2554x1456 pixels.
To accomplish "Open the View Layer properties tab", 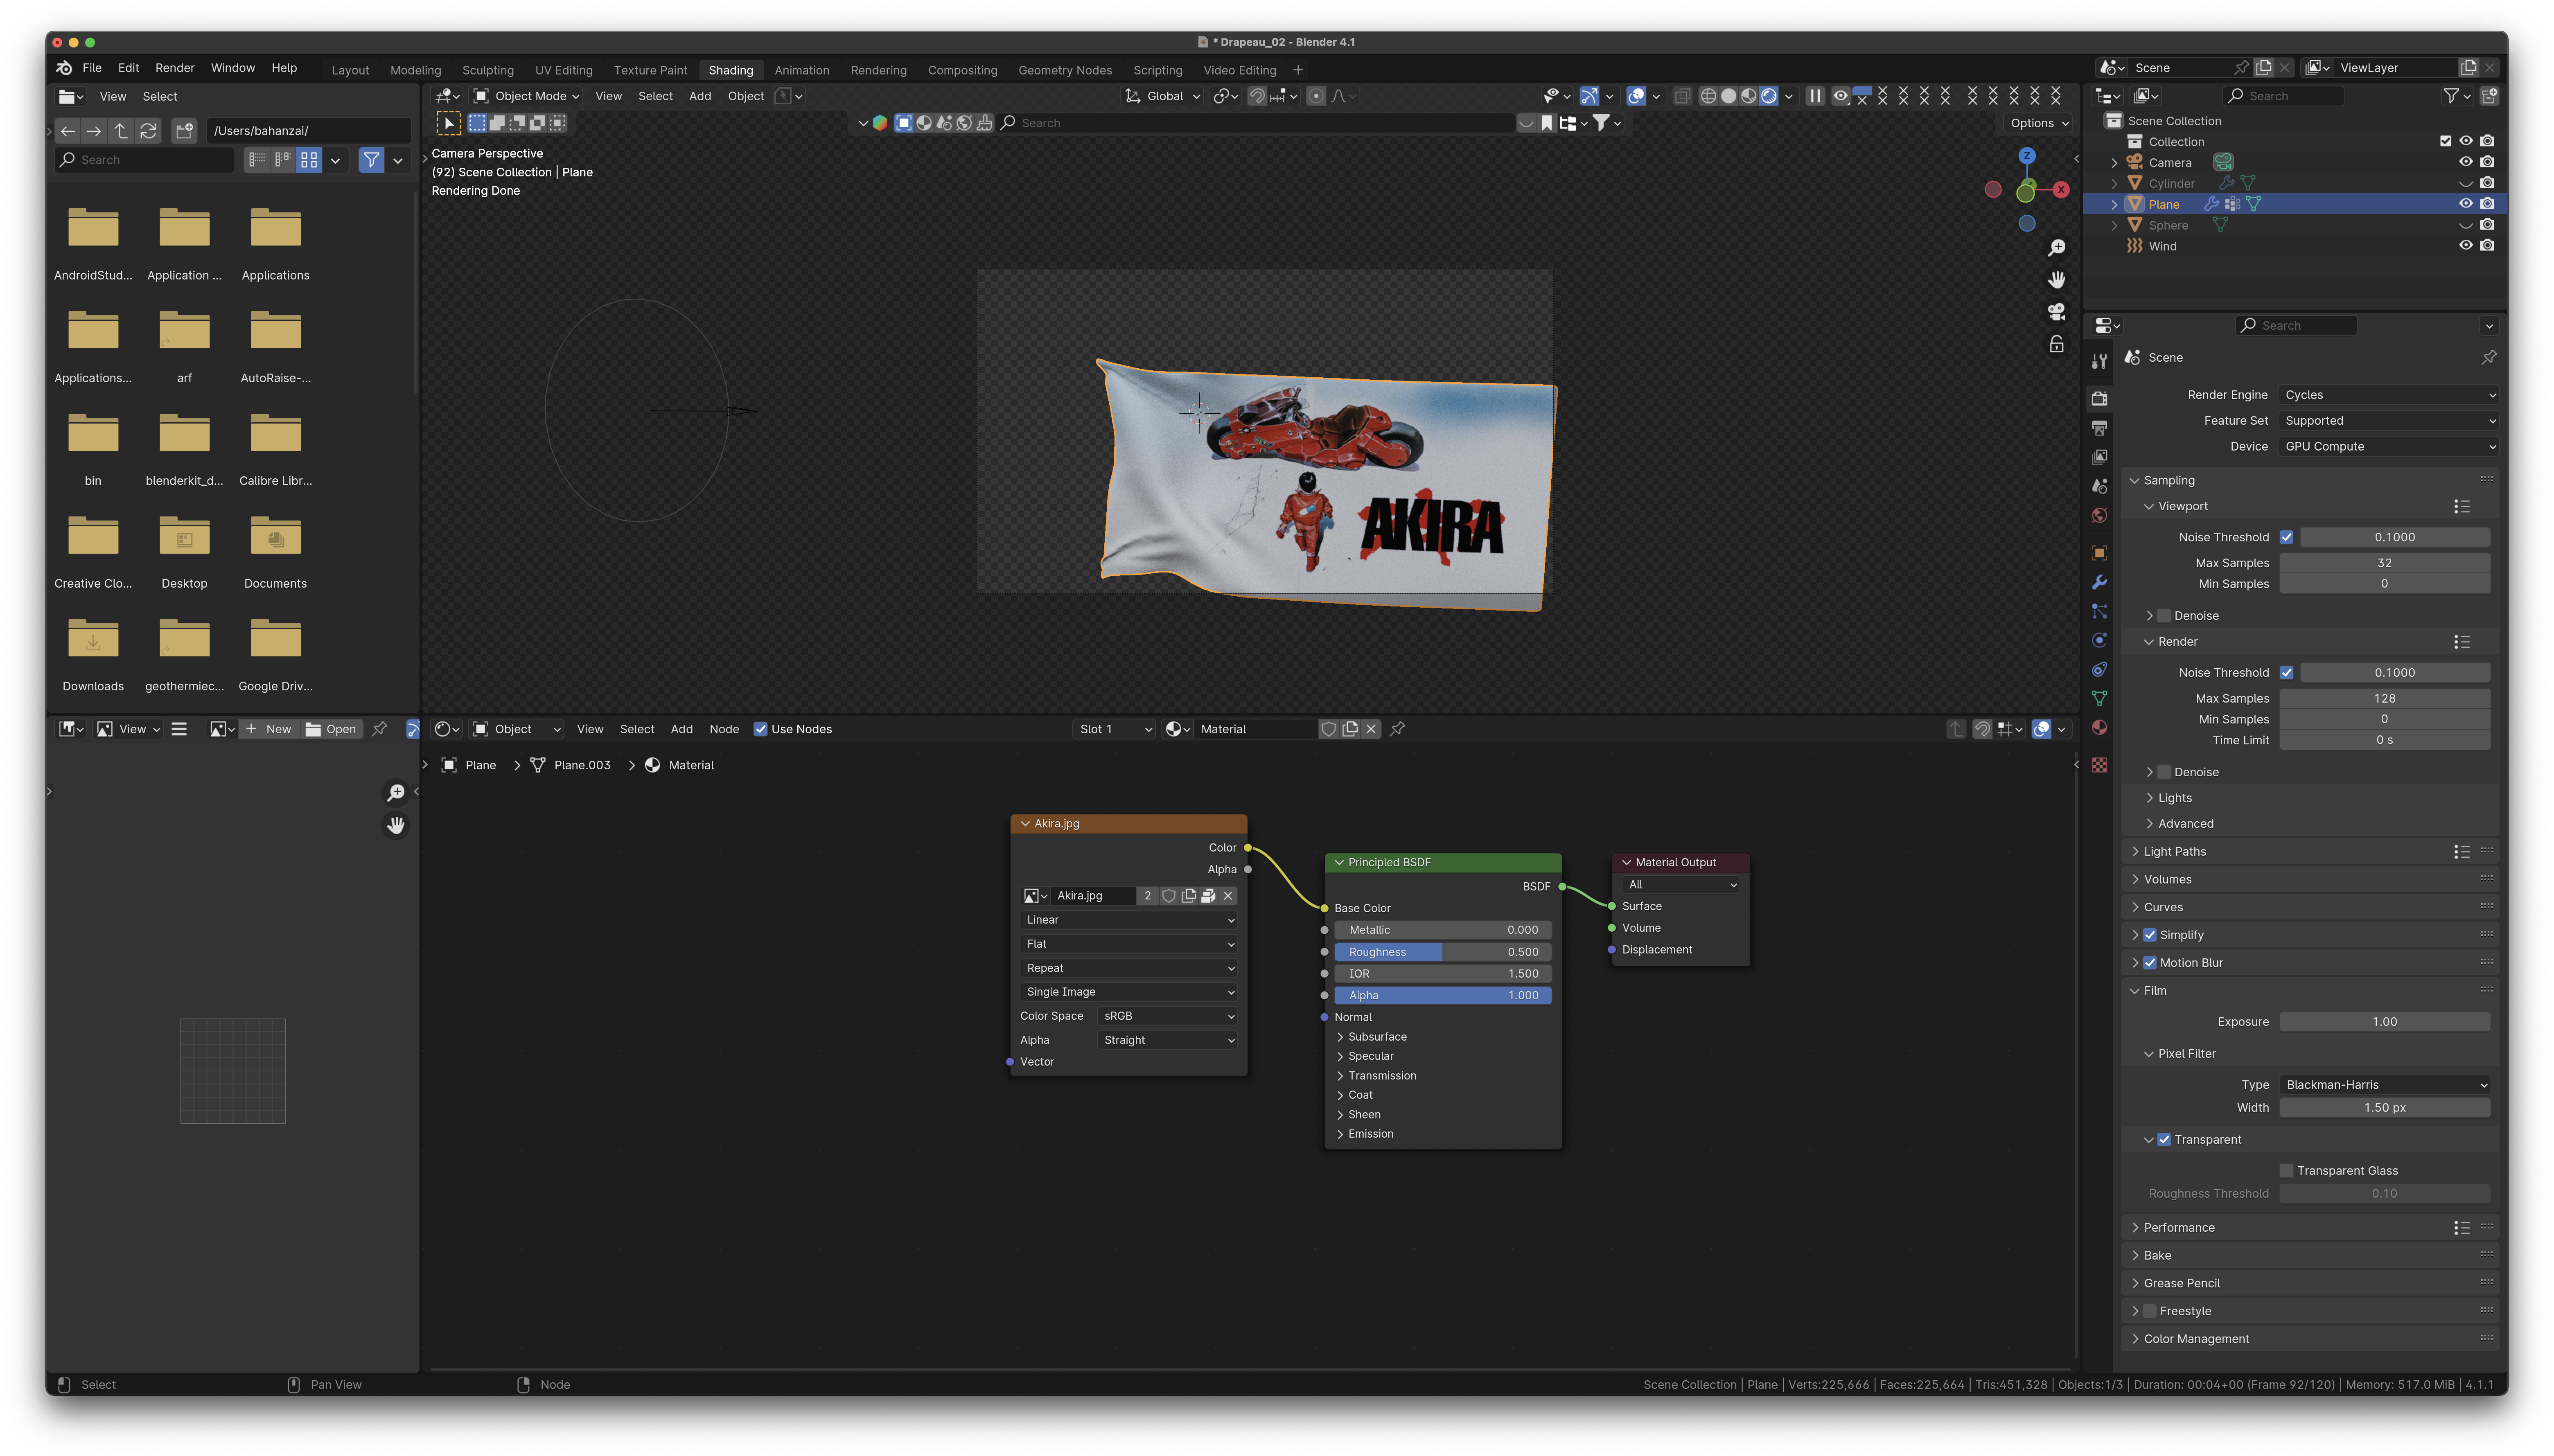I will (x=2099, y=457).
